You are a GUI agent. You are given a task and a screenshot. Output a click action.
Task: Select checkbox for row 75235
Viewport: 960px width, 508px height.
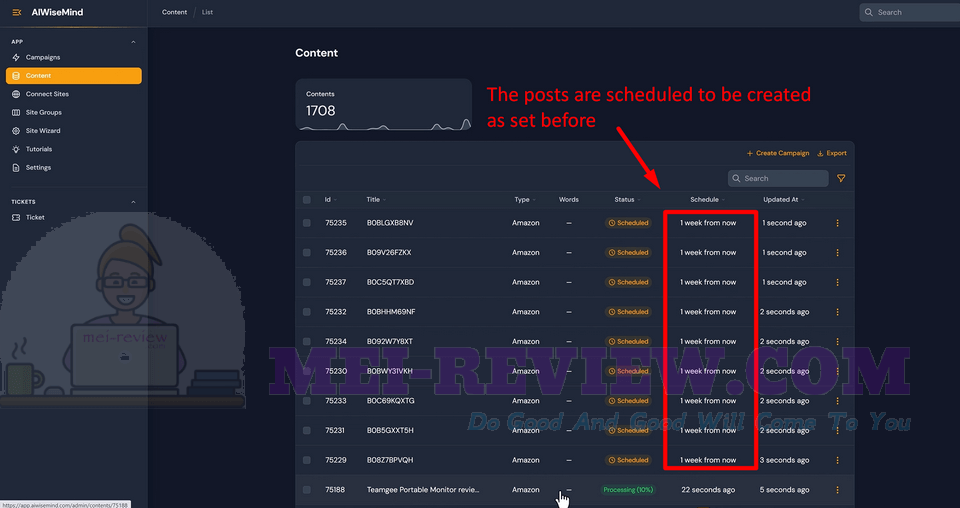pos(307,223)
